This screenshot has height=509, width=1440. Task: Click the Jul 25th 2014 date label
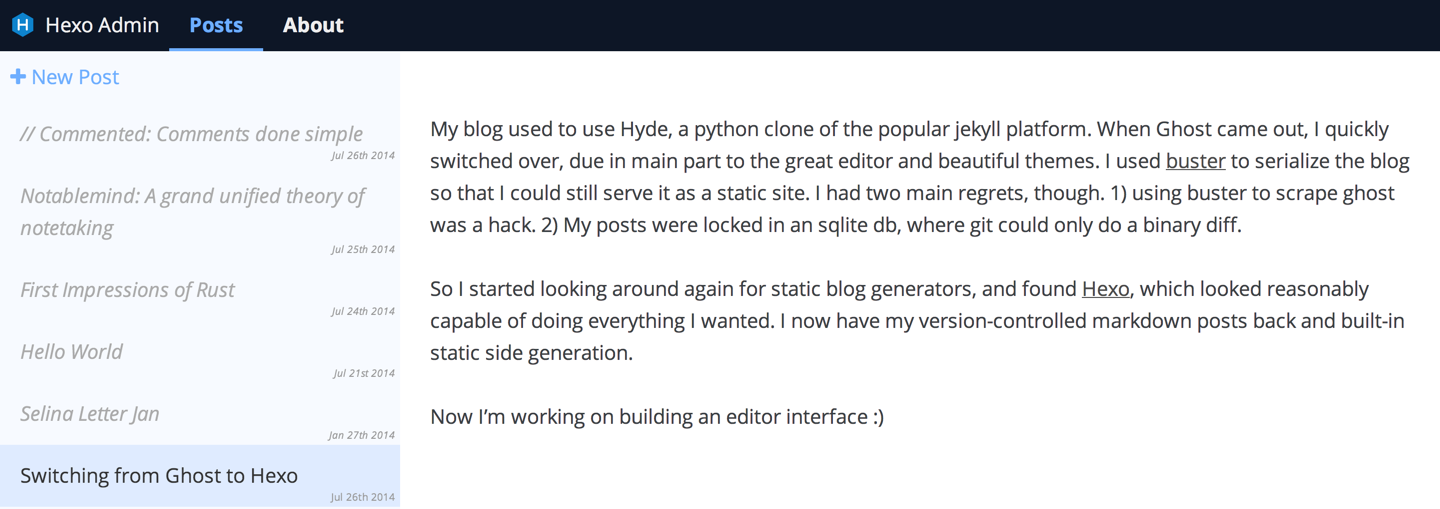pos(363,249)
